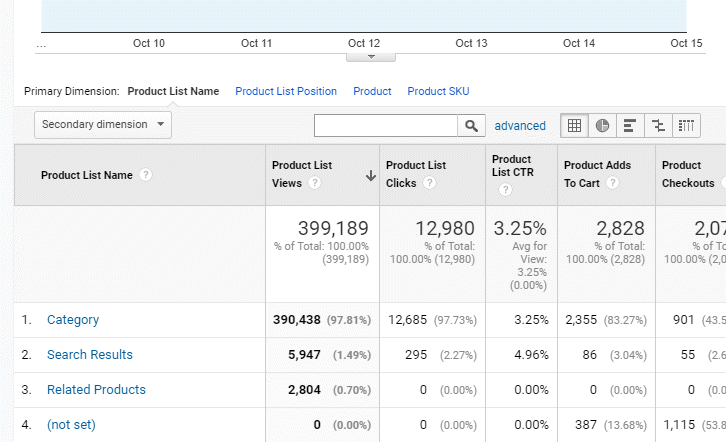Select the comparison view icon
Screen dimensions: 726x442
(658, 125)
